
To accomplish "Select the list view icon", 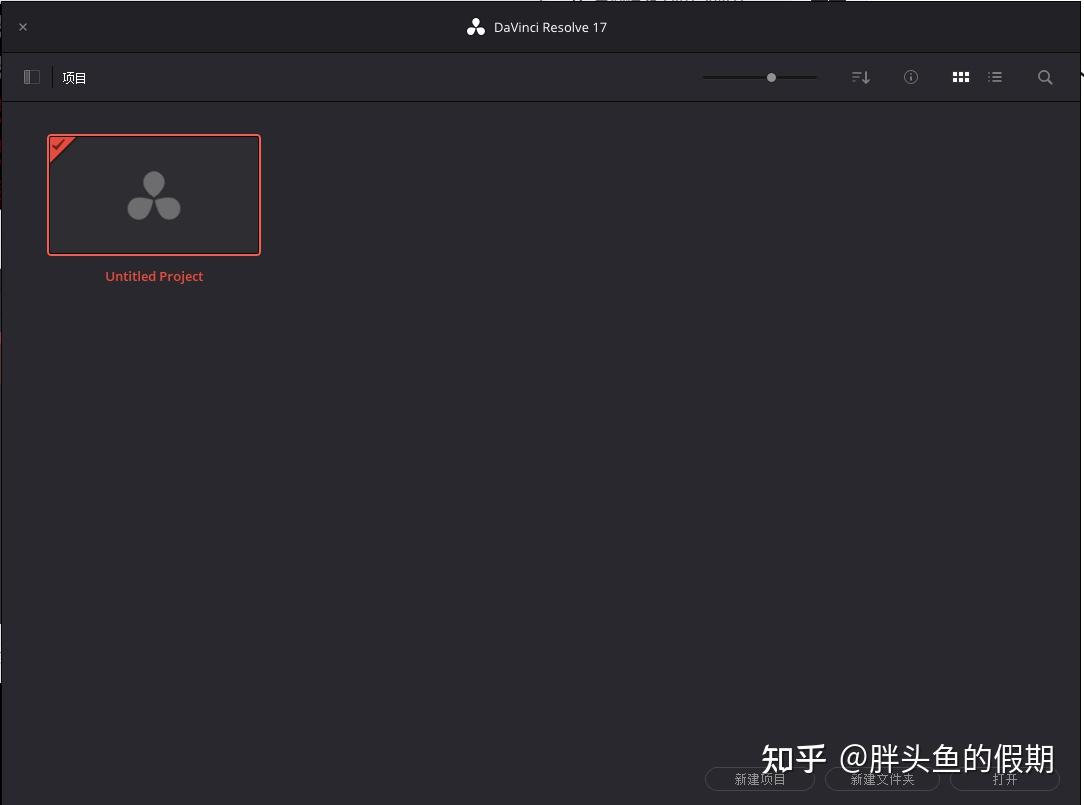I will click(995, 77).
